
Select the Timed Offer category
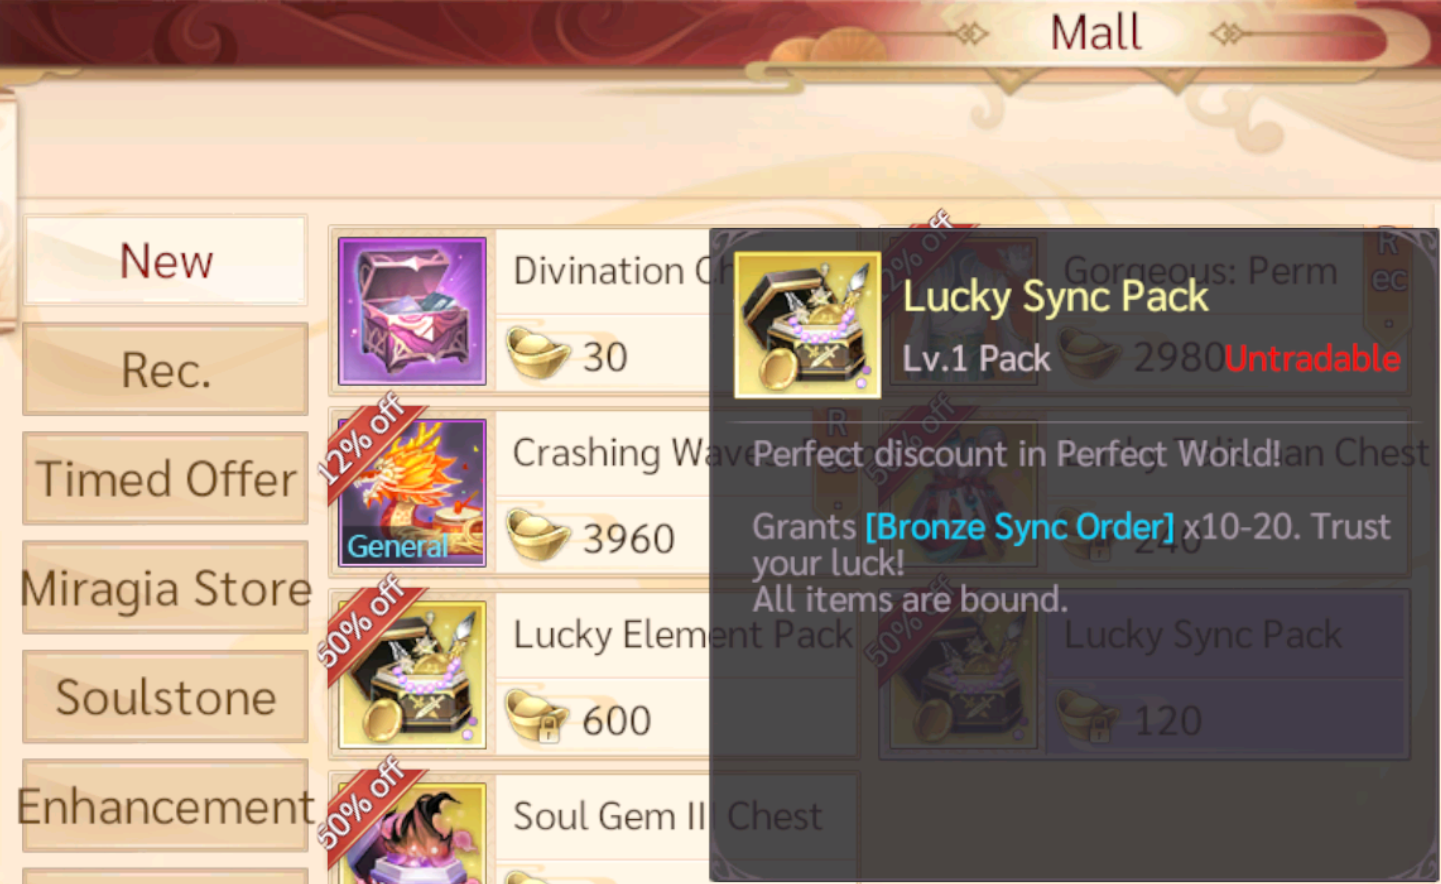(x=165, y=478)
